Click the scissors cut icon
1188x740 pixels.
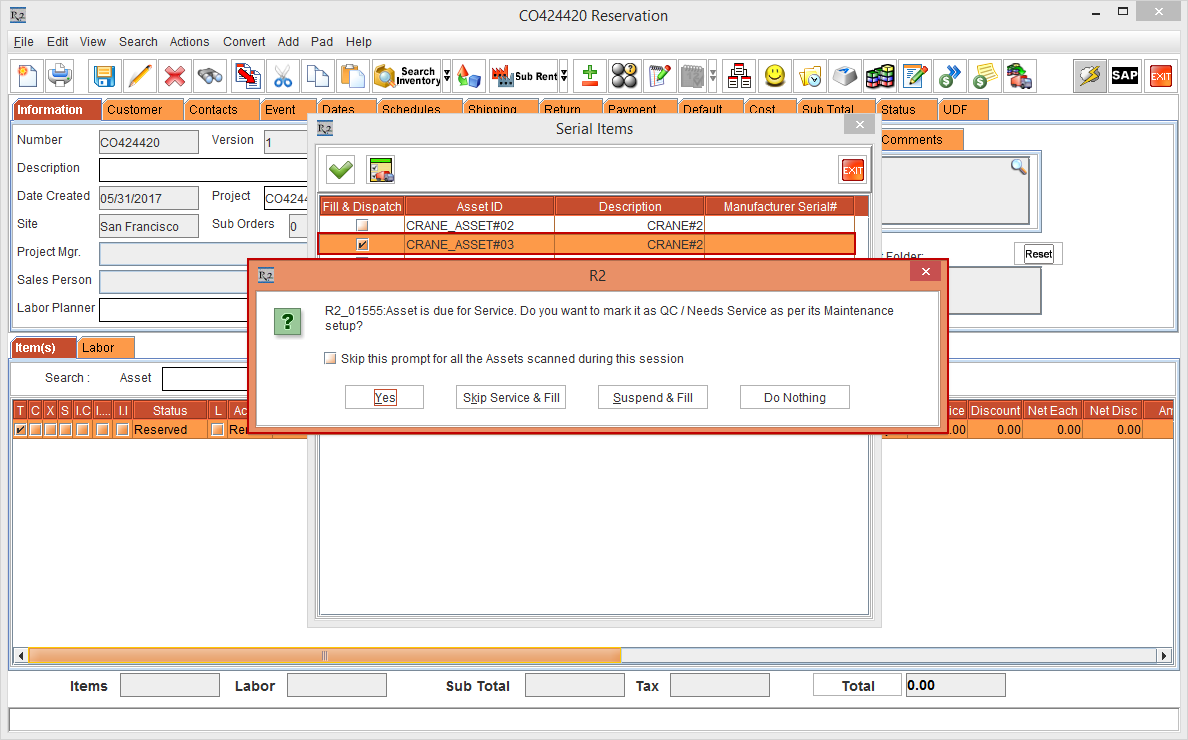283,76
